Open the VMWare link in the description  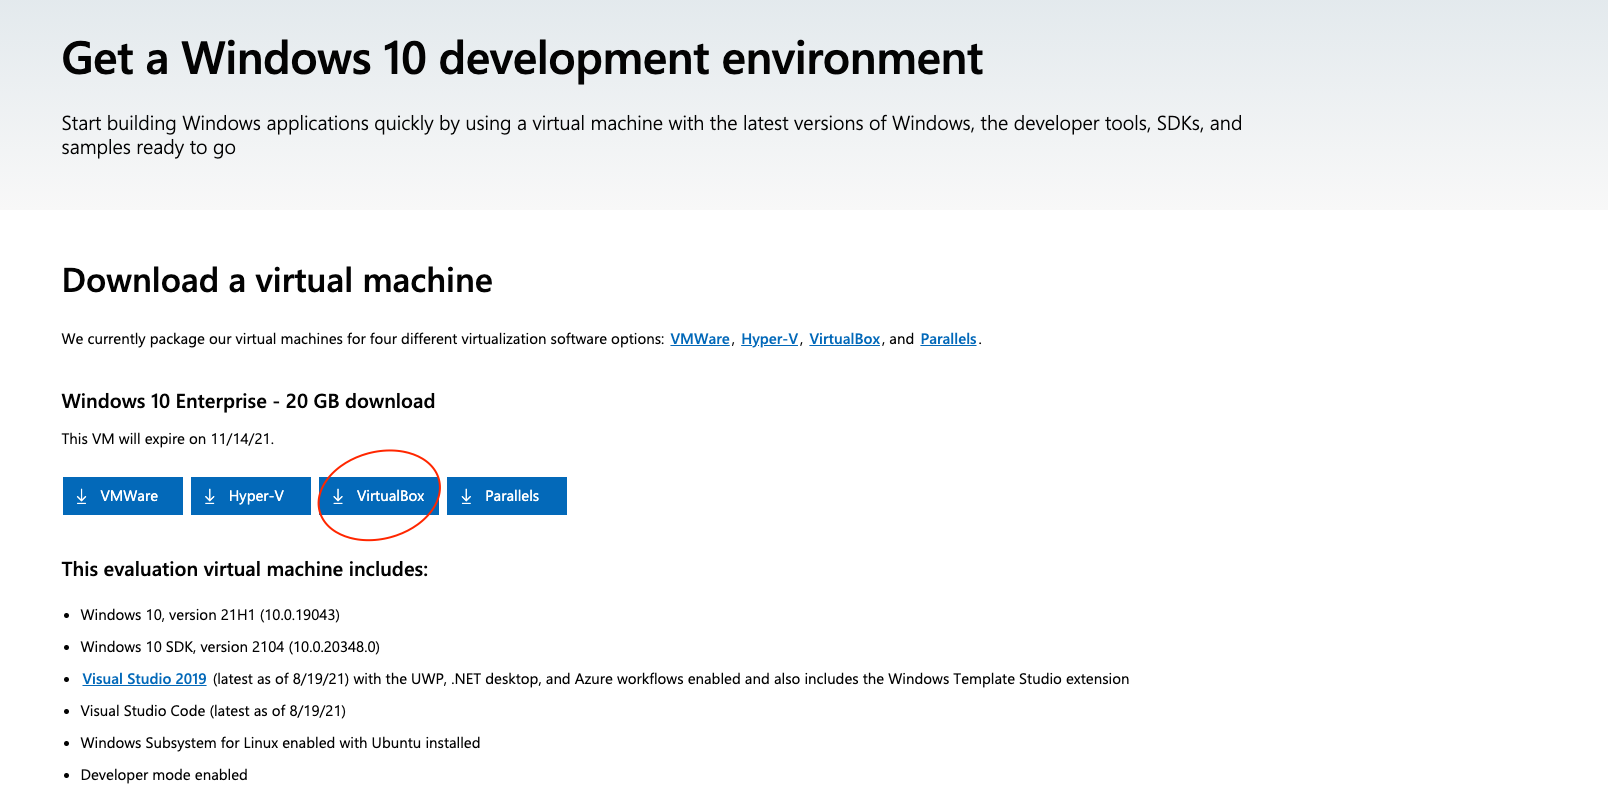coord(700,339)
